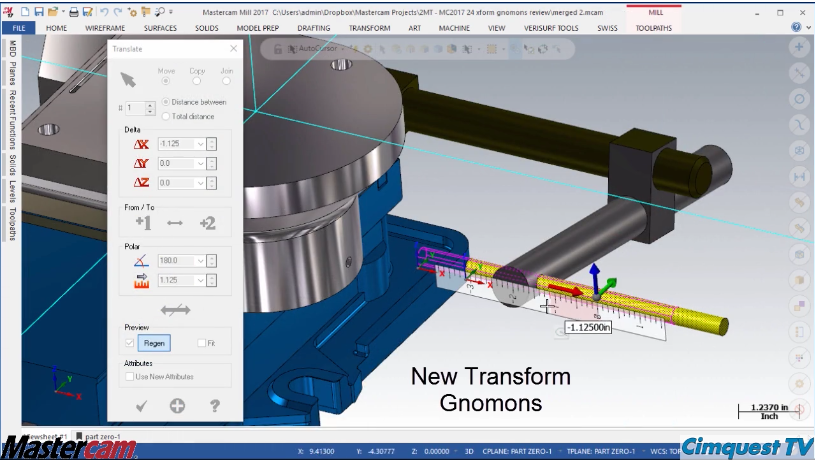The width and height of the screenshot is (815, 460).
Task: Click the Mastercam application logo icon
Action: (x=8, y=11)
